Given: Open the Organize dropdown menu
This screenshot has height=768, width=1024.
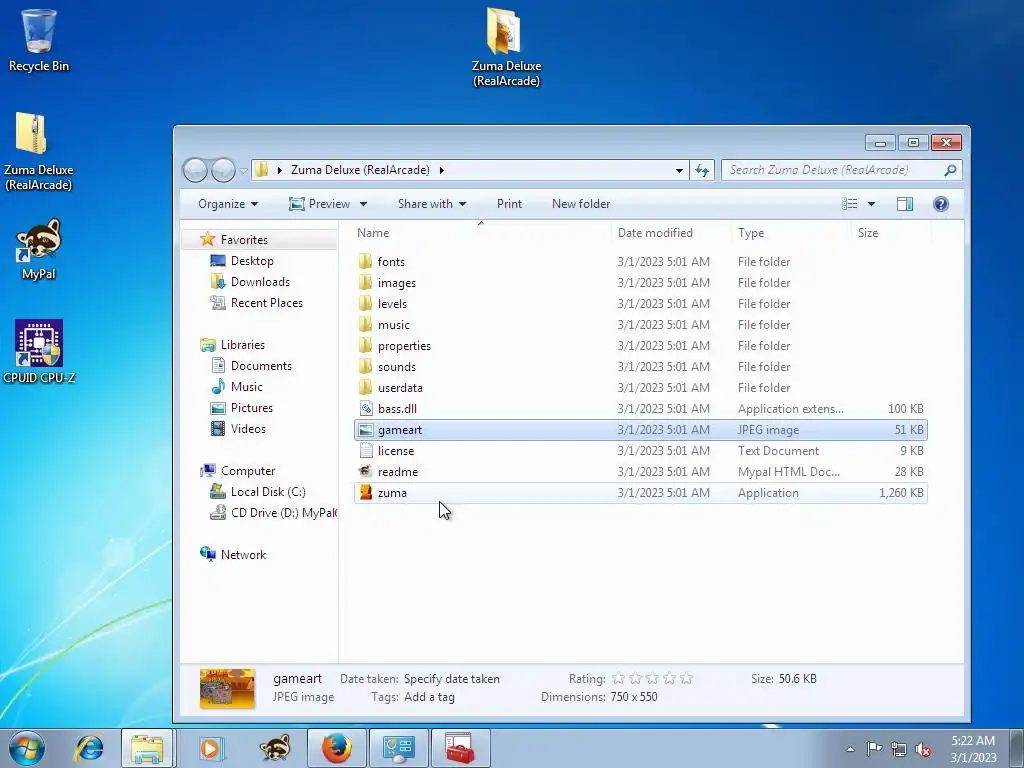Looking at the screenshot, I should click(x=228, y=204).
